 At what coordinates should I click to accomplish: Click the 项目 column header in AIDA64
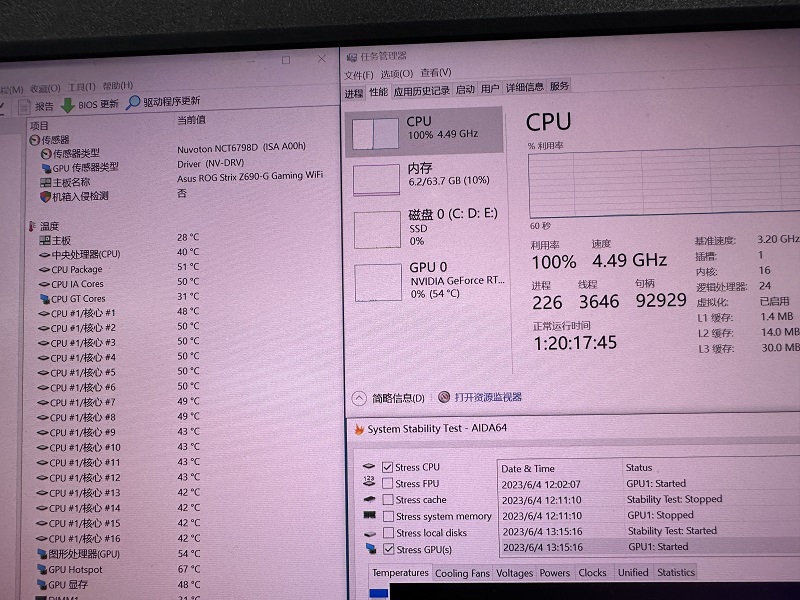click(39, 126)
